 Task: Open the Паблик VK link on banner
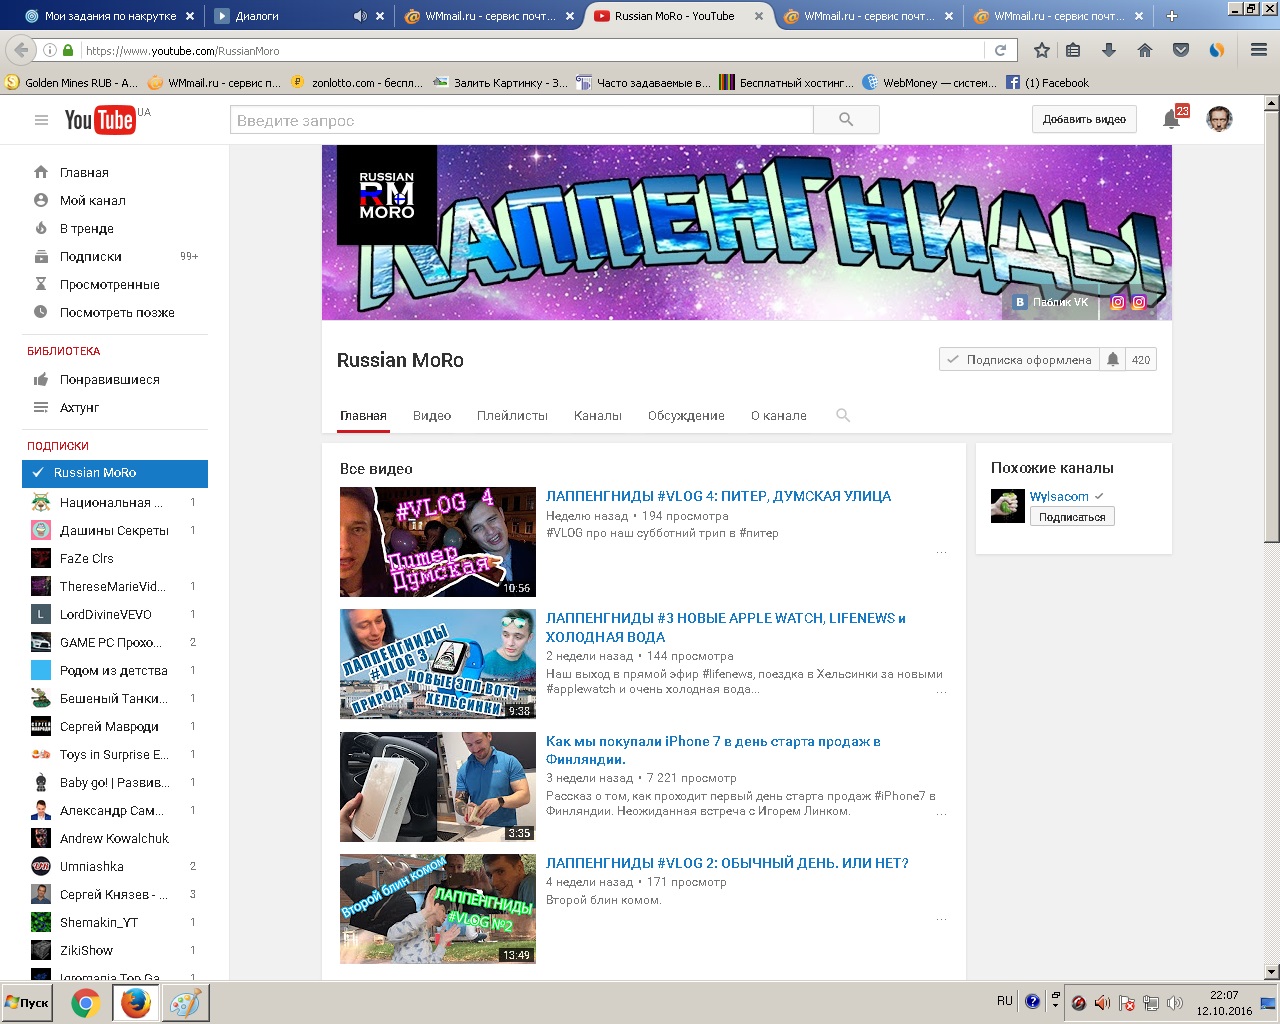(x=1051, y=302)
